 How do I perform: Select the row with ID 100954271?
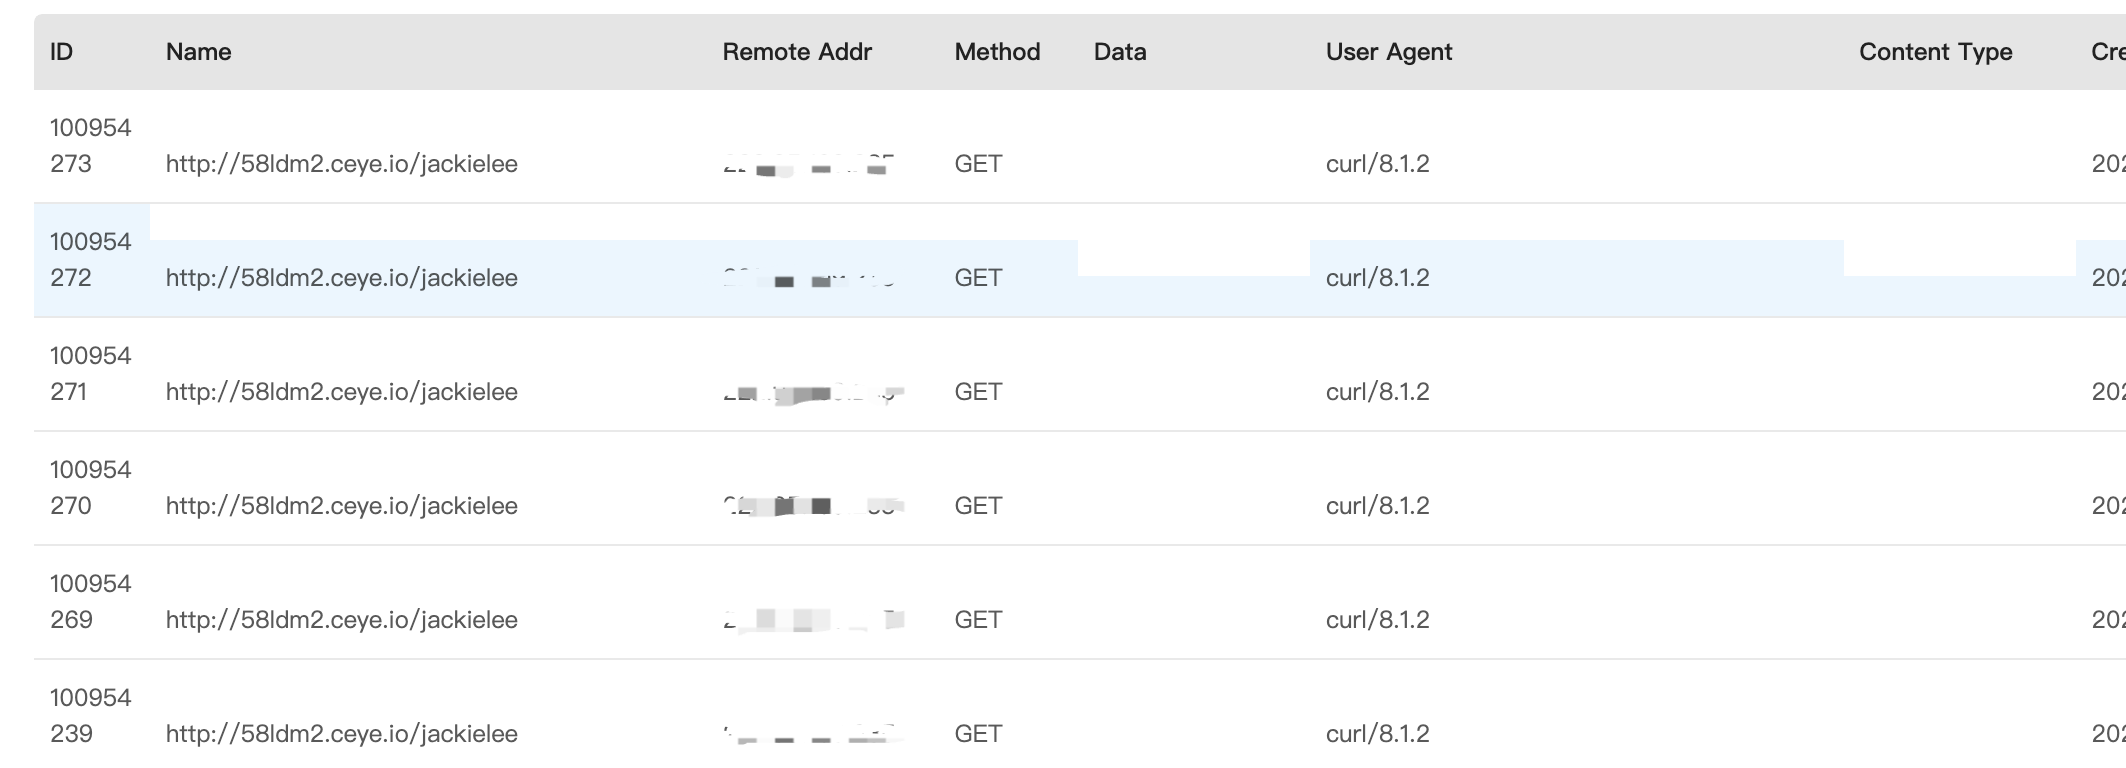[x=90, y=374]
